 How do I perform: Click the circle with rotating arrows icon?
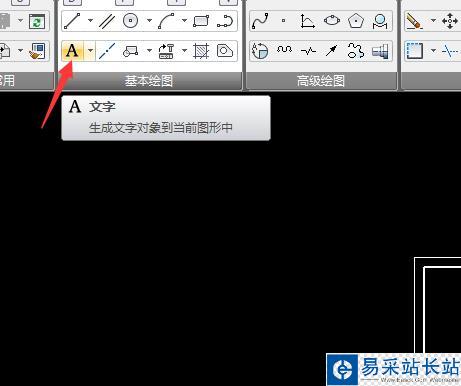pyautogui.click(x=260, y=51)
